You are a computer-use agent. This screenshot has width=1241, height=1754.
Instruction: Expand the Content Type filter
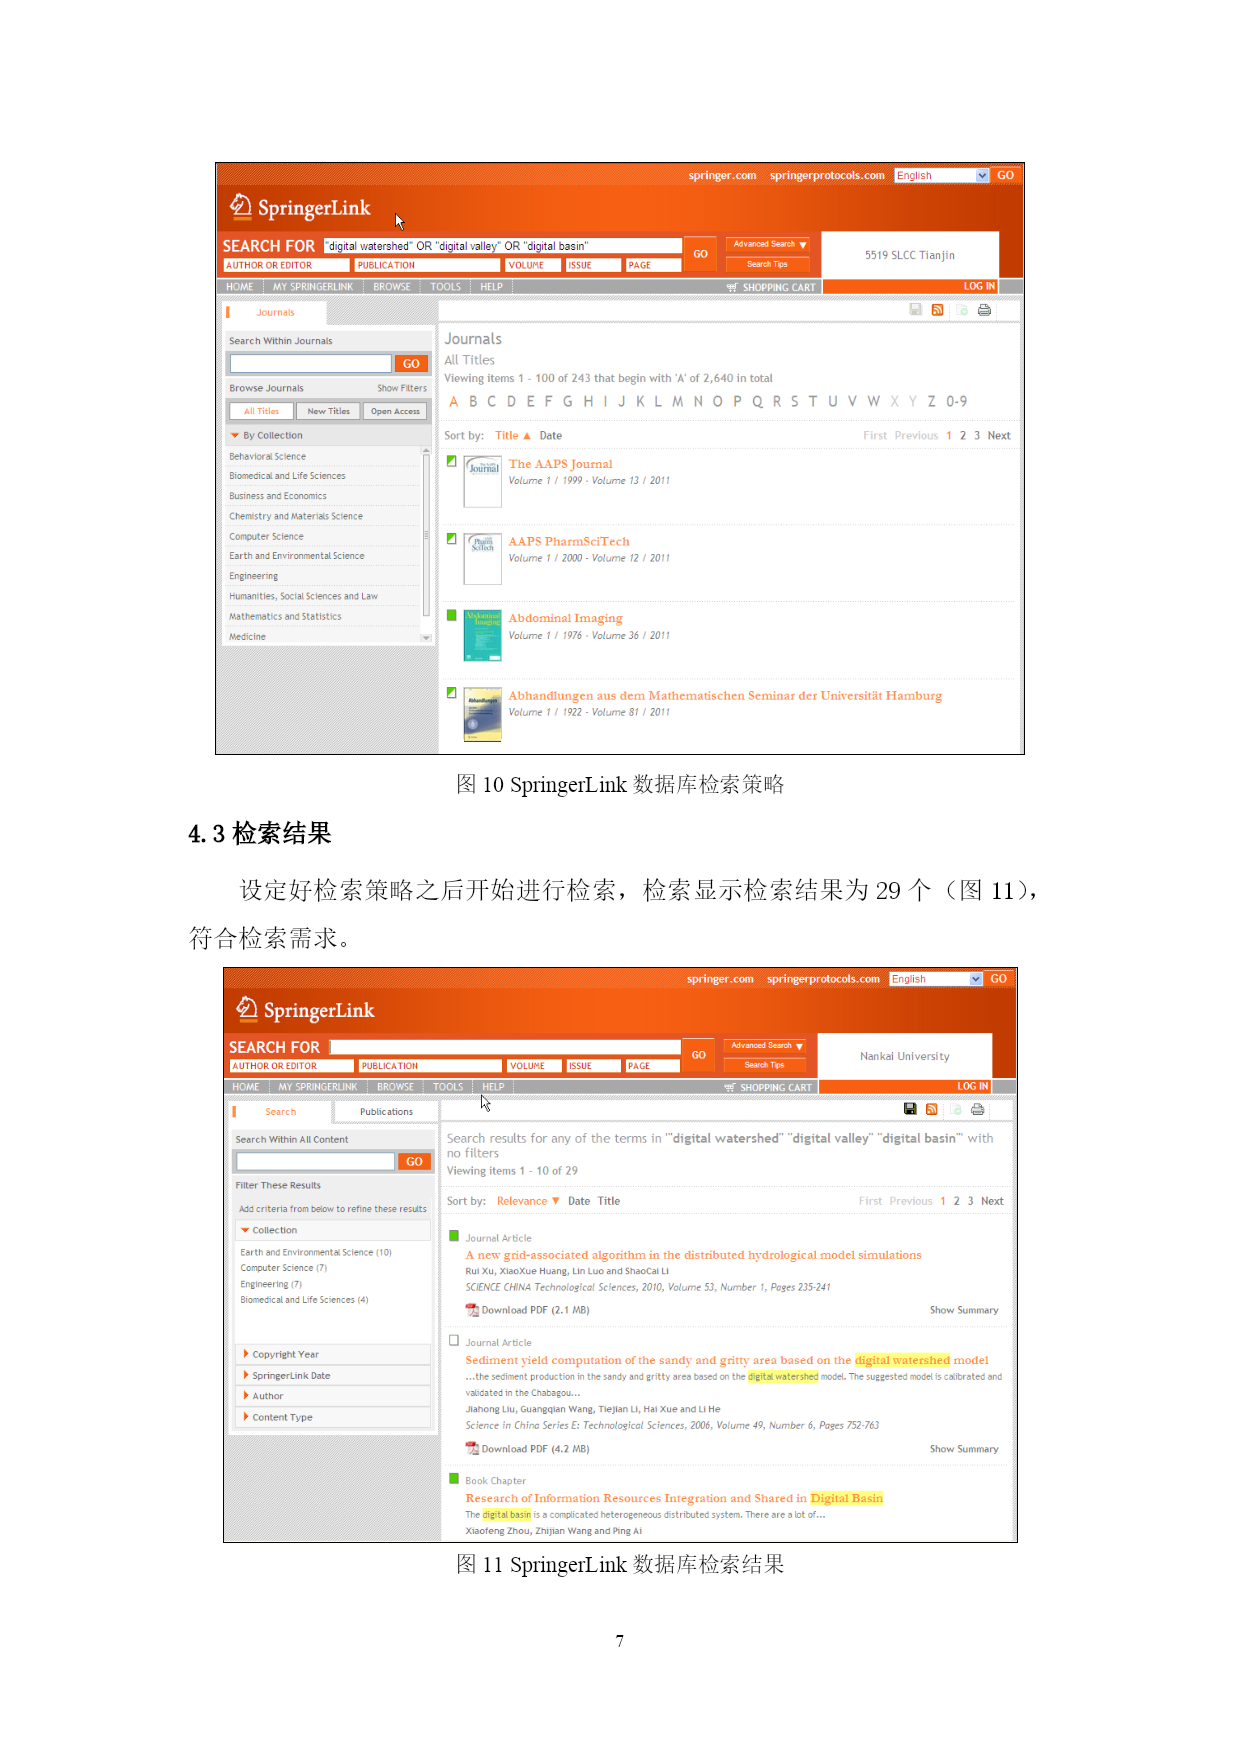(x=246, y=1417)
